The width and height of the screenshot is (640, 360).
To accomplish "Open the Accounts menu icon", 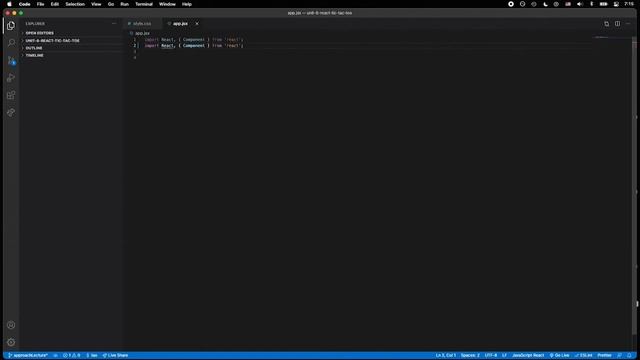I will 11,325.
